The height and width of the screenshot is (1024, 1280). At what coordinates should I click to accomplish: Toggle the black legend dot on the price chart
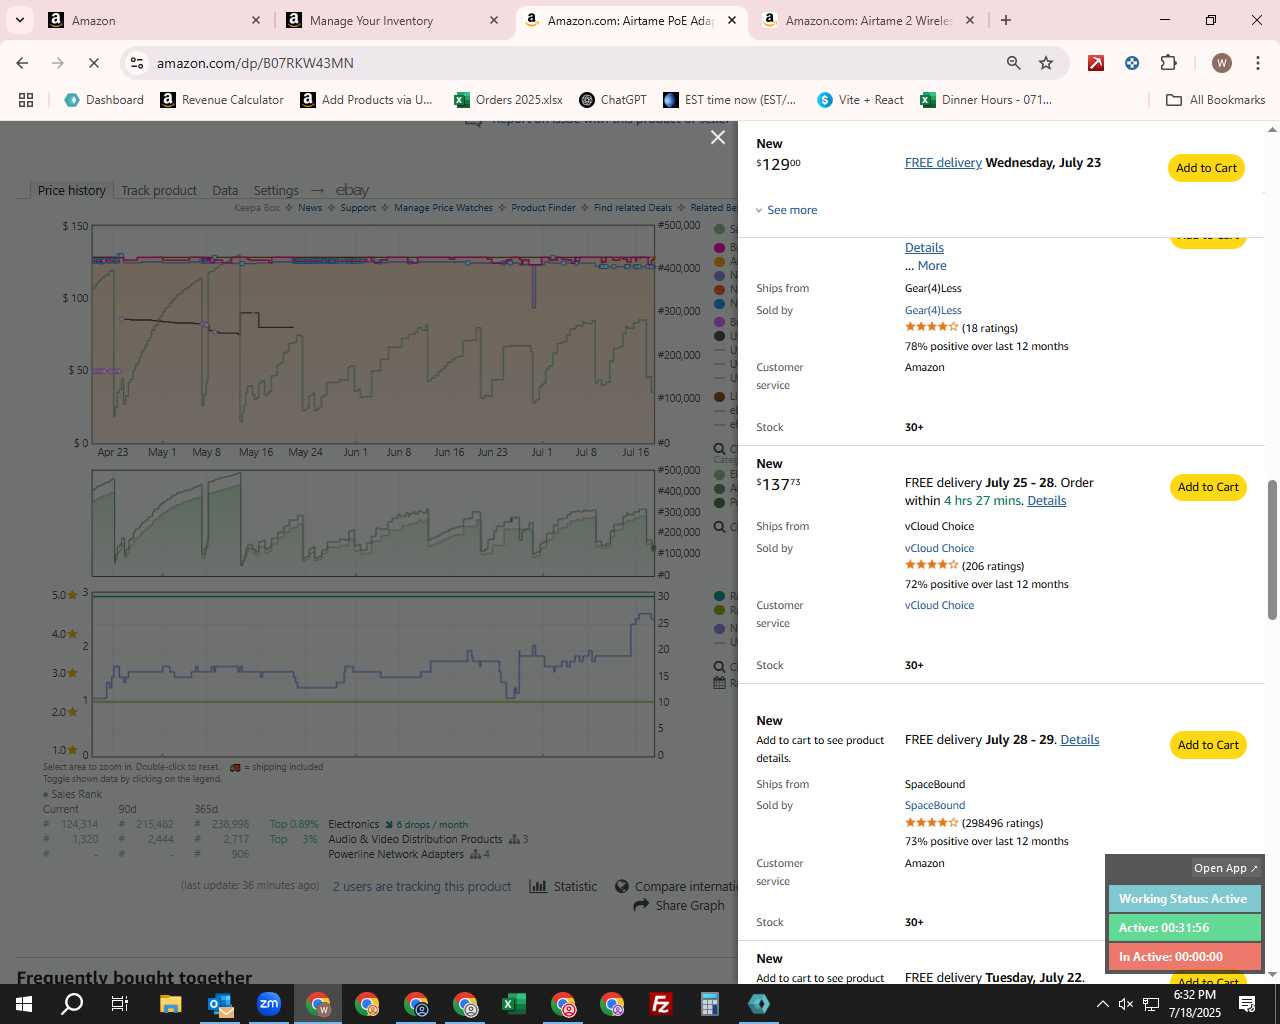[720, 336]
